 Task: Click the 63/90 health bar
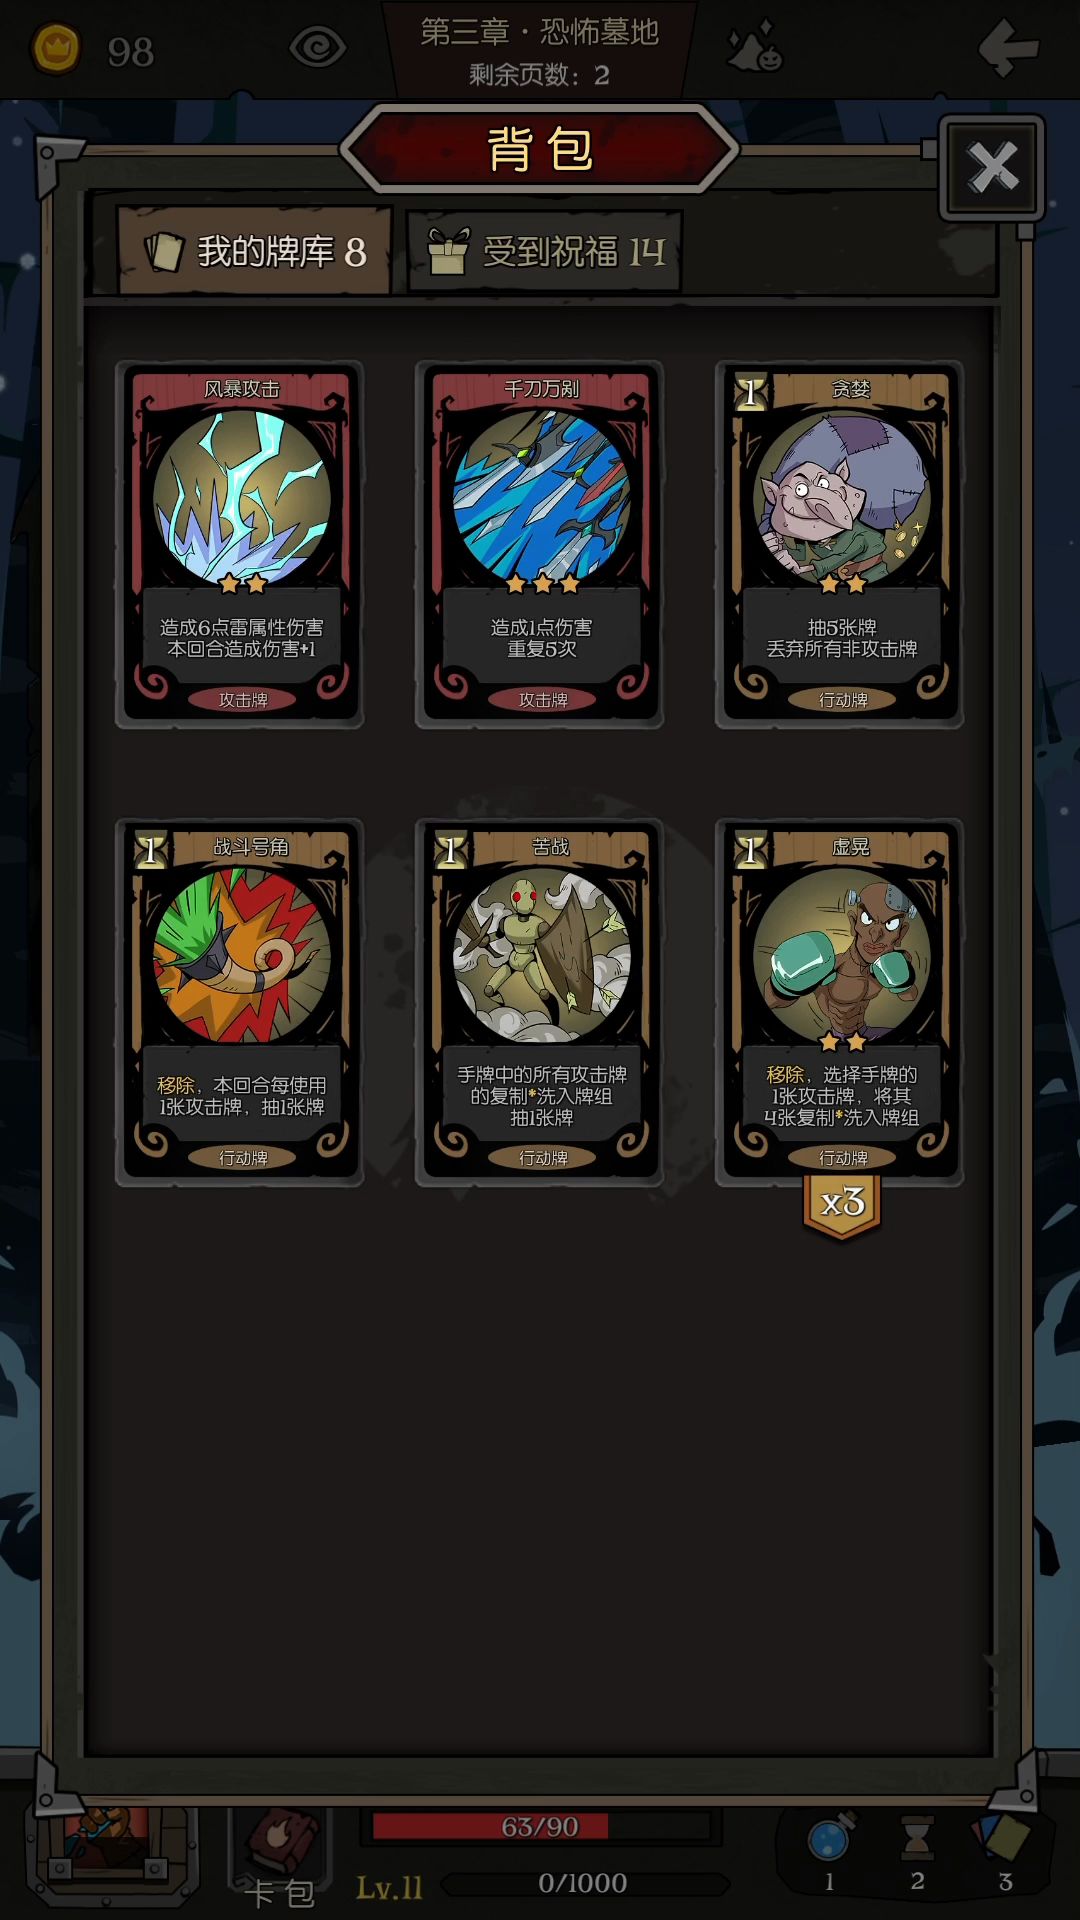540,1826
